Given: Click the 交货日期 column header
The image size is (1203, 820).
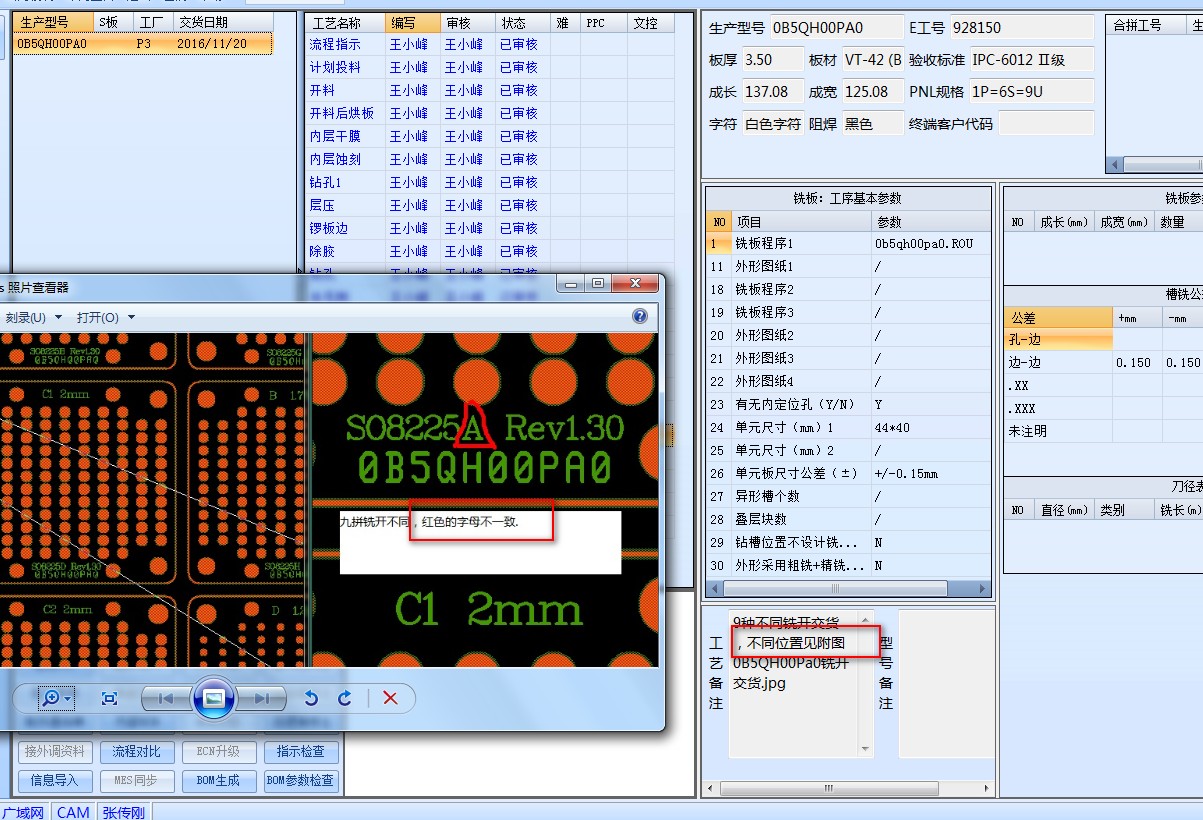Looking at the screenshot, I should coord(221,22).
